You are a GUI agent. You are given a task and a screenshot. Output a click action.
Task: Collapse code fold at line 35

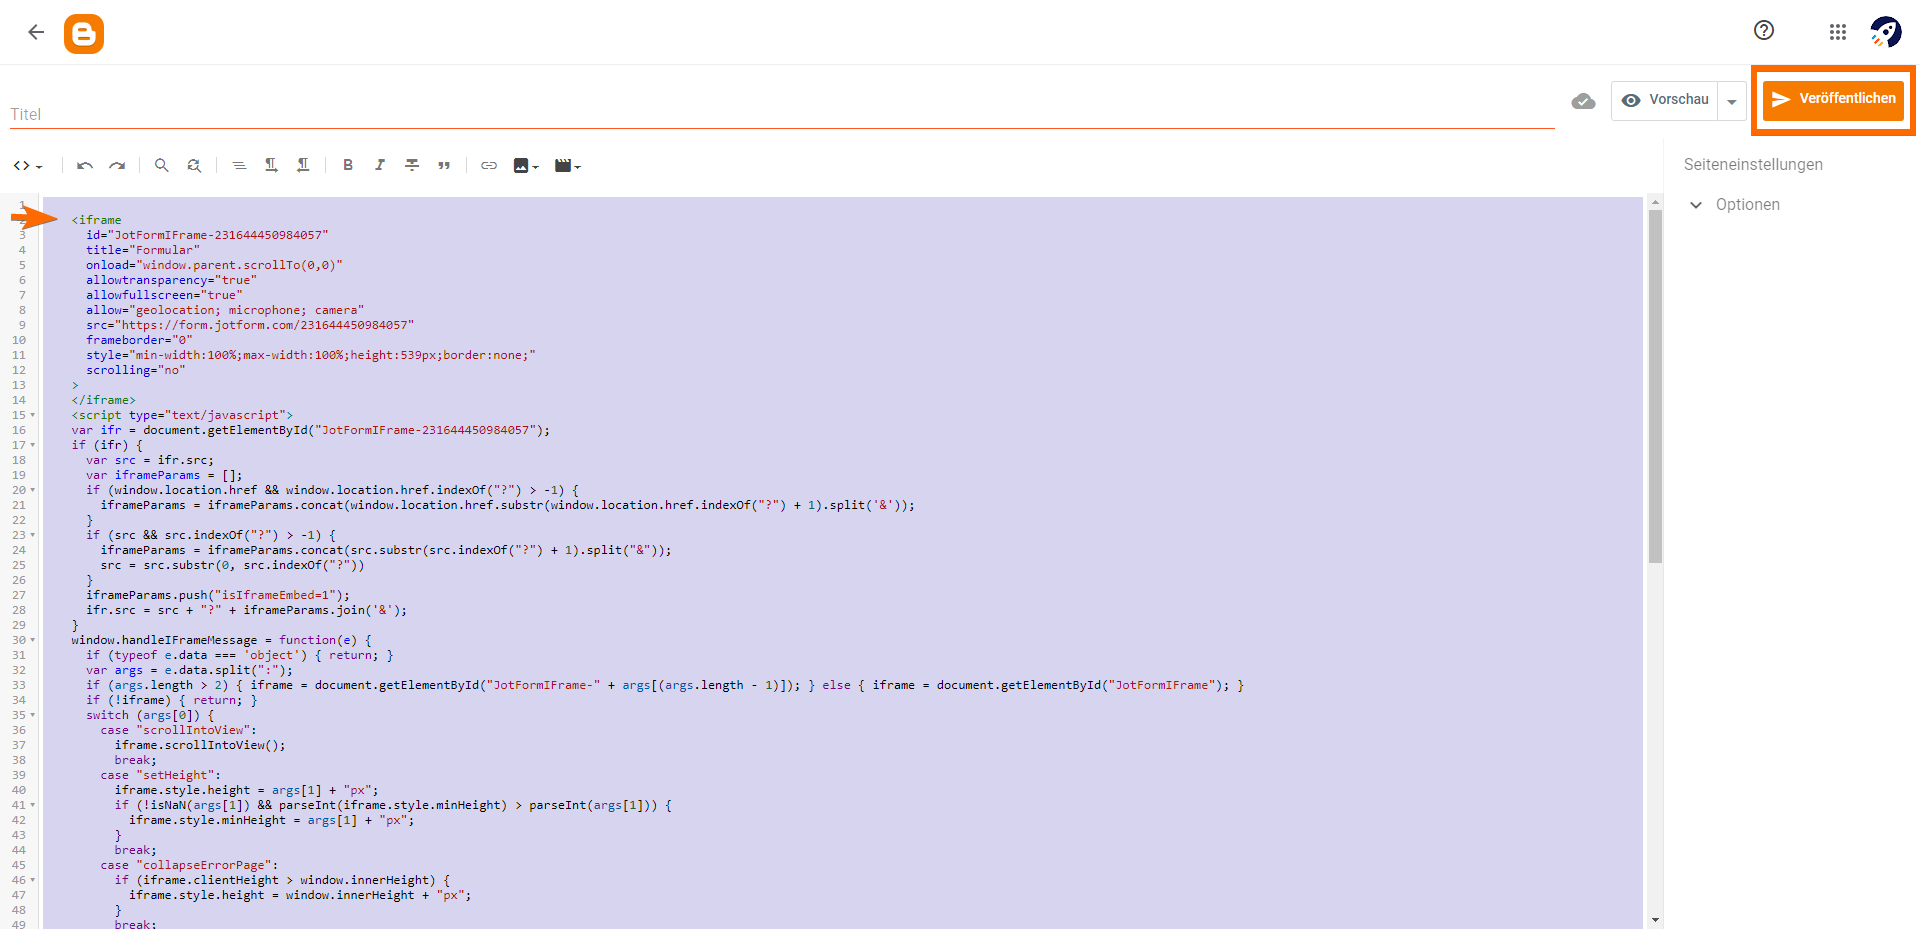(x=32, y=715)
